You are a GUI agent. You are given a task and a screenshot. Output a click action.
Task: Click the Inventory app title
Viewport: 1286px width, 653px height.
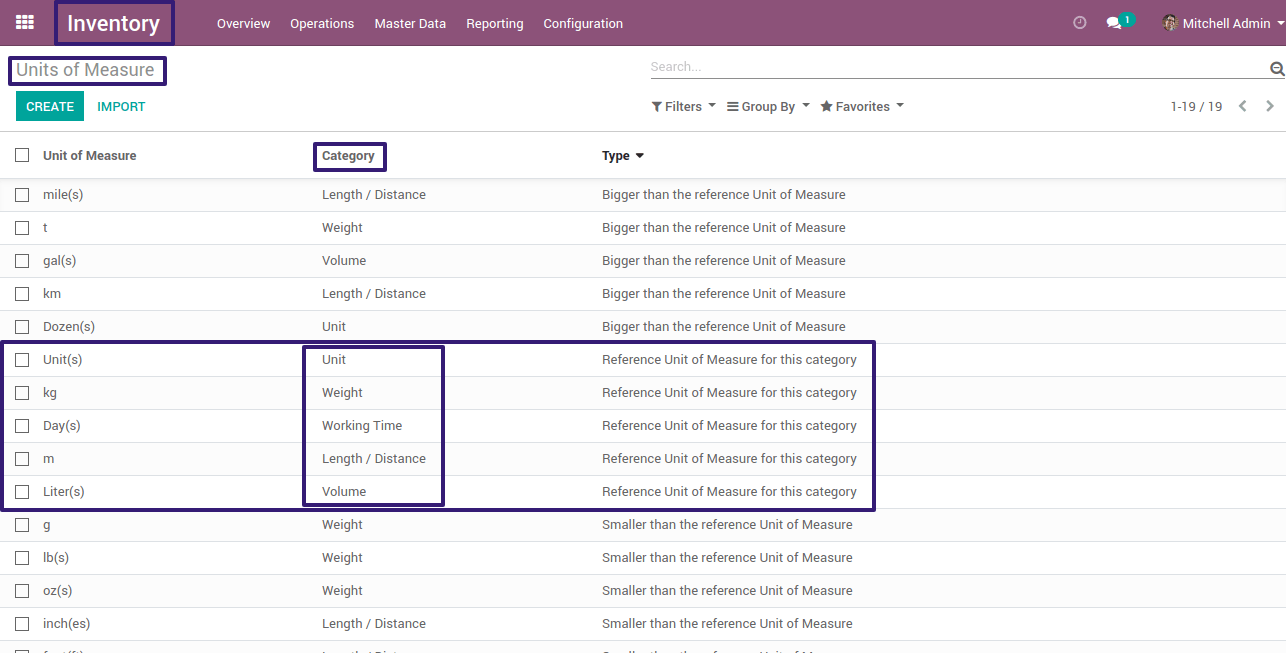coord(113,24)
